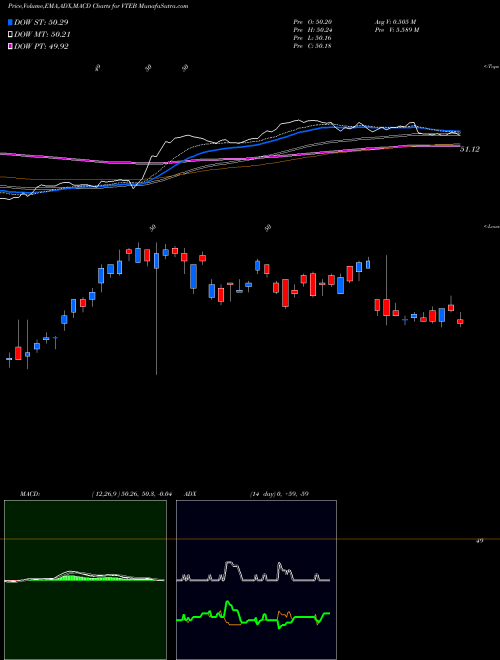Click the ADX (14 day) parameter values
This screenshot has height=660, width=500.
pyautogui.click(x=279, y=494)
